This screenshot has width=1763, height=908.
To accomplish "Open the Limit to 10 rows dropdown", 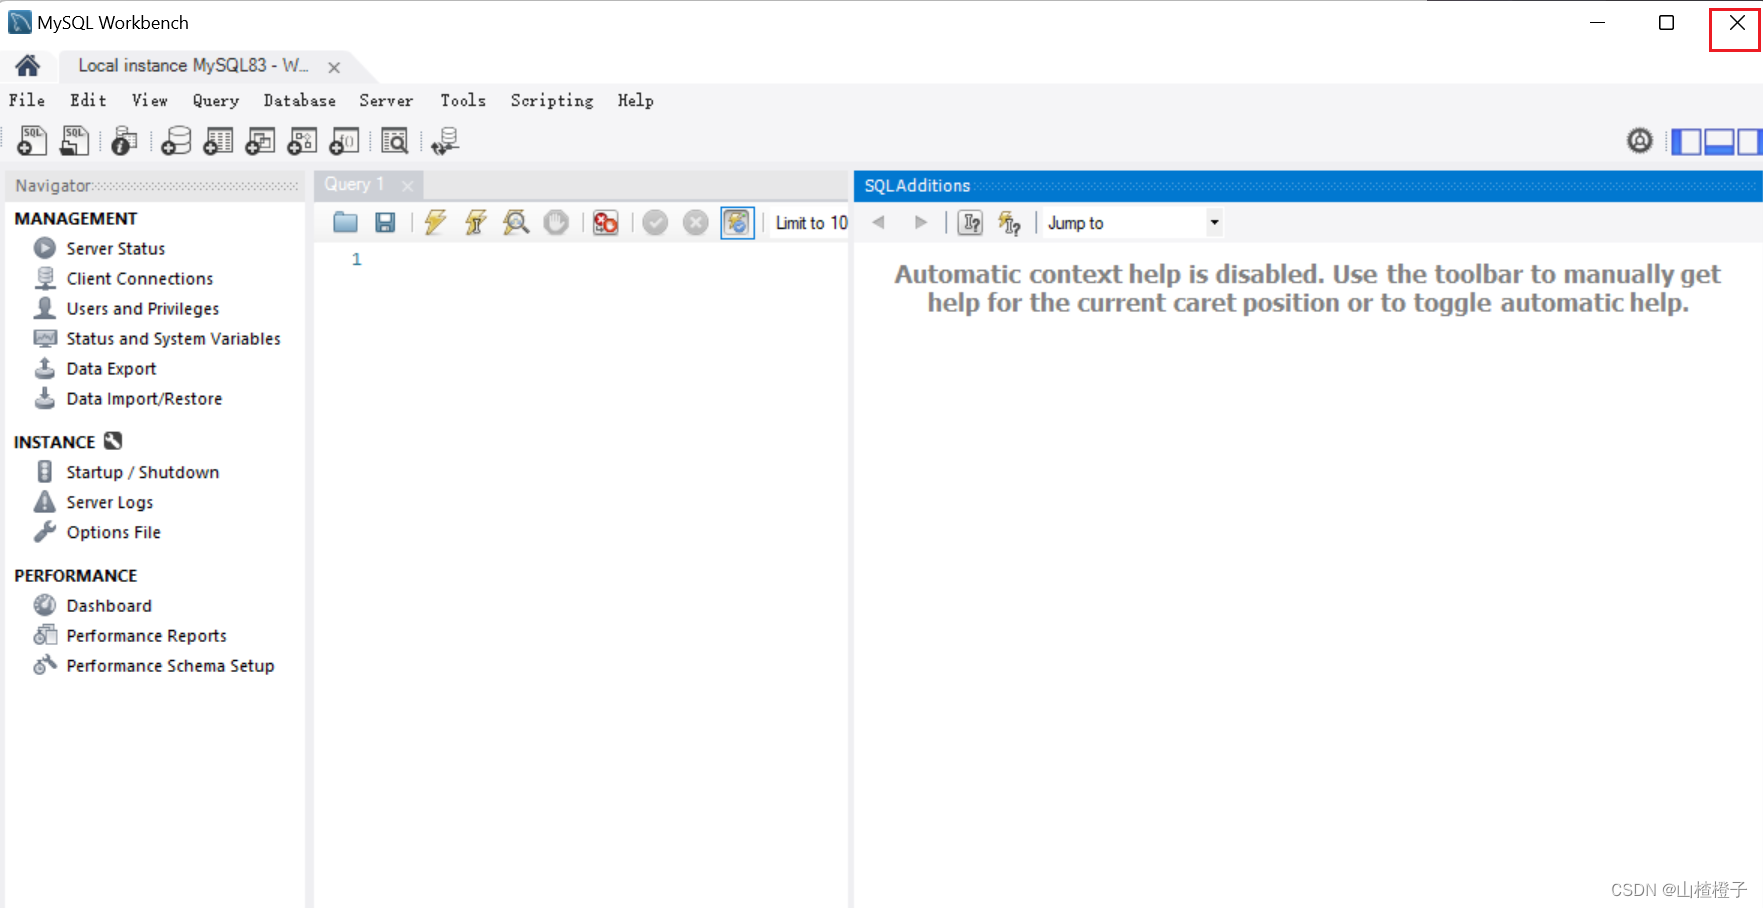I will click(810, 222).
